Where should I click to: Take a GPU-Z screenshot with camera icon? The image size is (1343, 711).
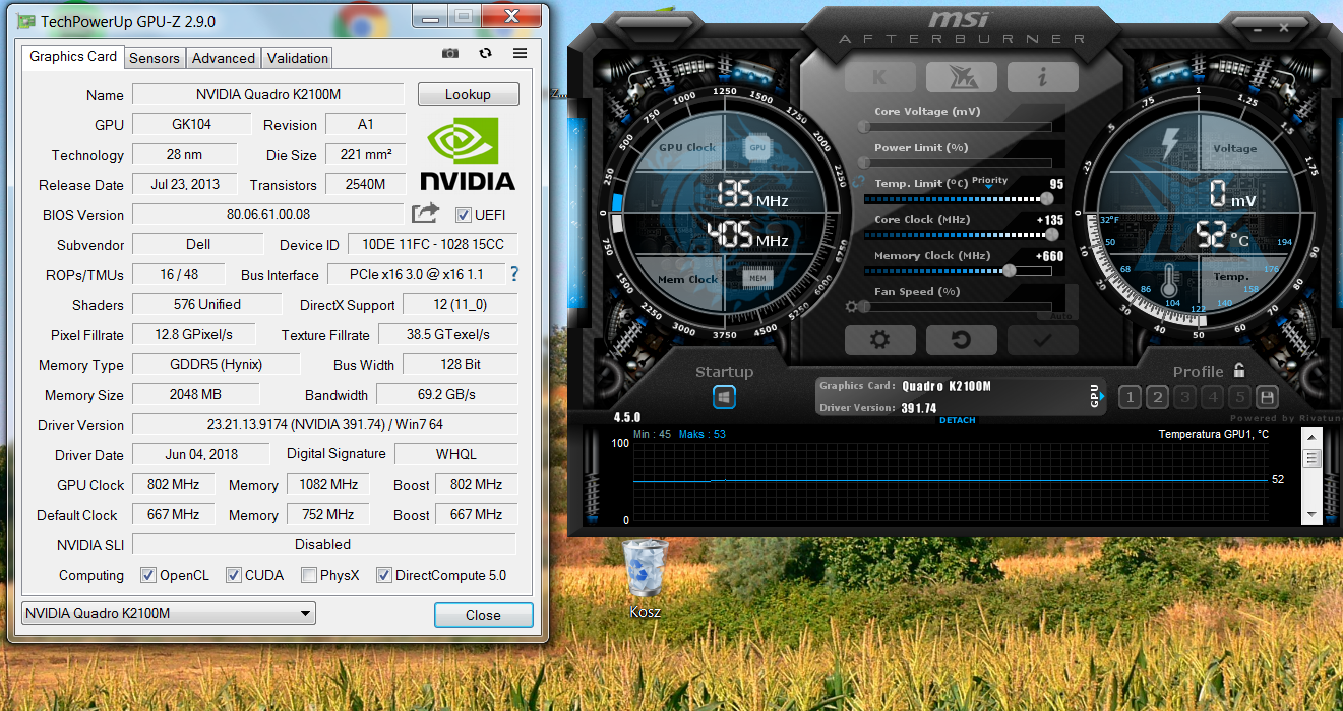[451, 53]
